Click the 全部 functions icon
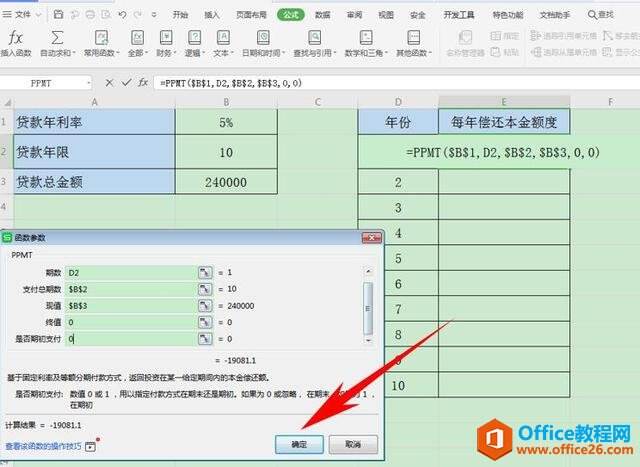This screenshot has height=467, width=640. (x=138, y=38)
